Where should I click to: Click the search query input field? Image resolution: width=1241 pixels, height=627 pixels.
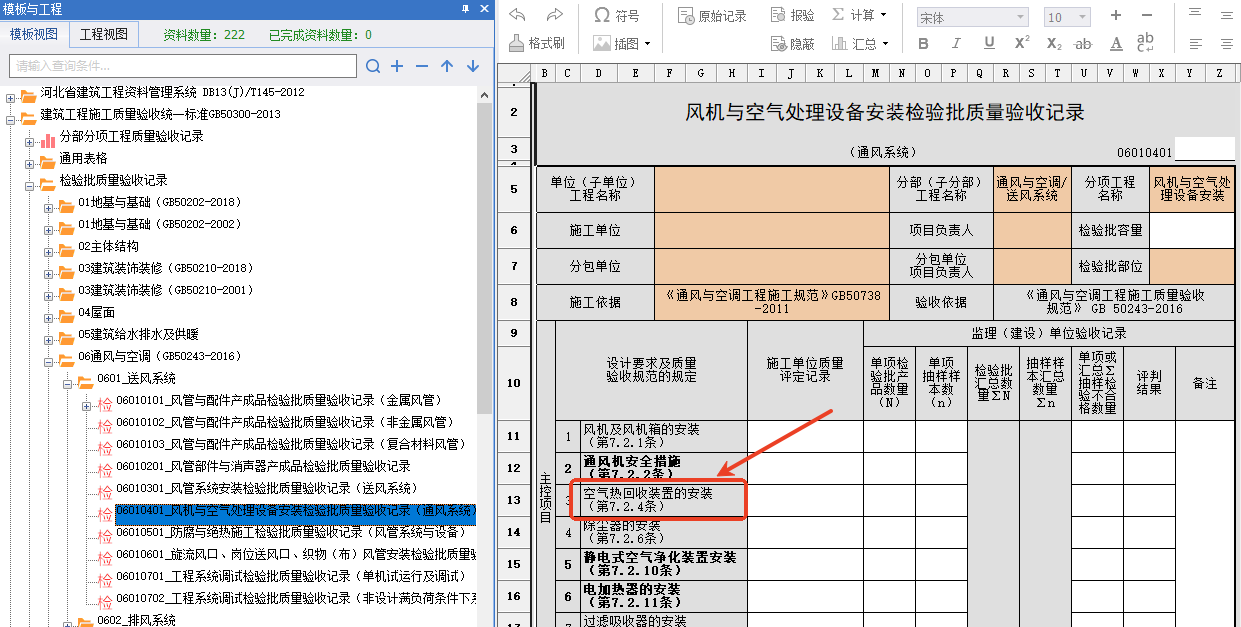183,66
